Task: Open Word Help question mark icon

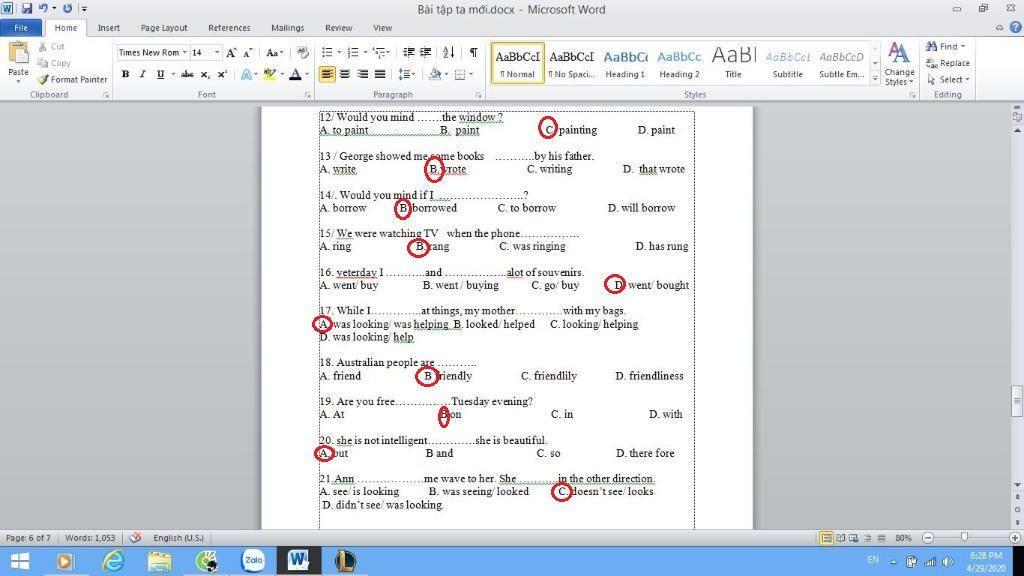Action: 1016,27
